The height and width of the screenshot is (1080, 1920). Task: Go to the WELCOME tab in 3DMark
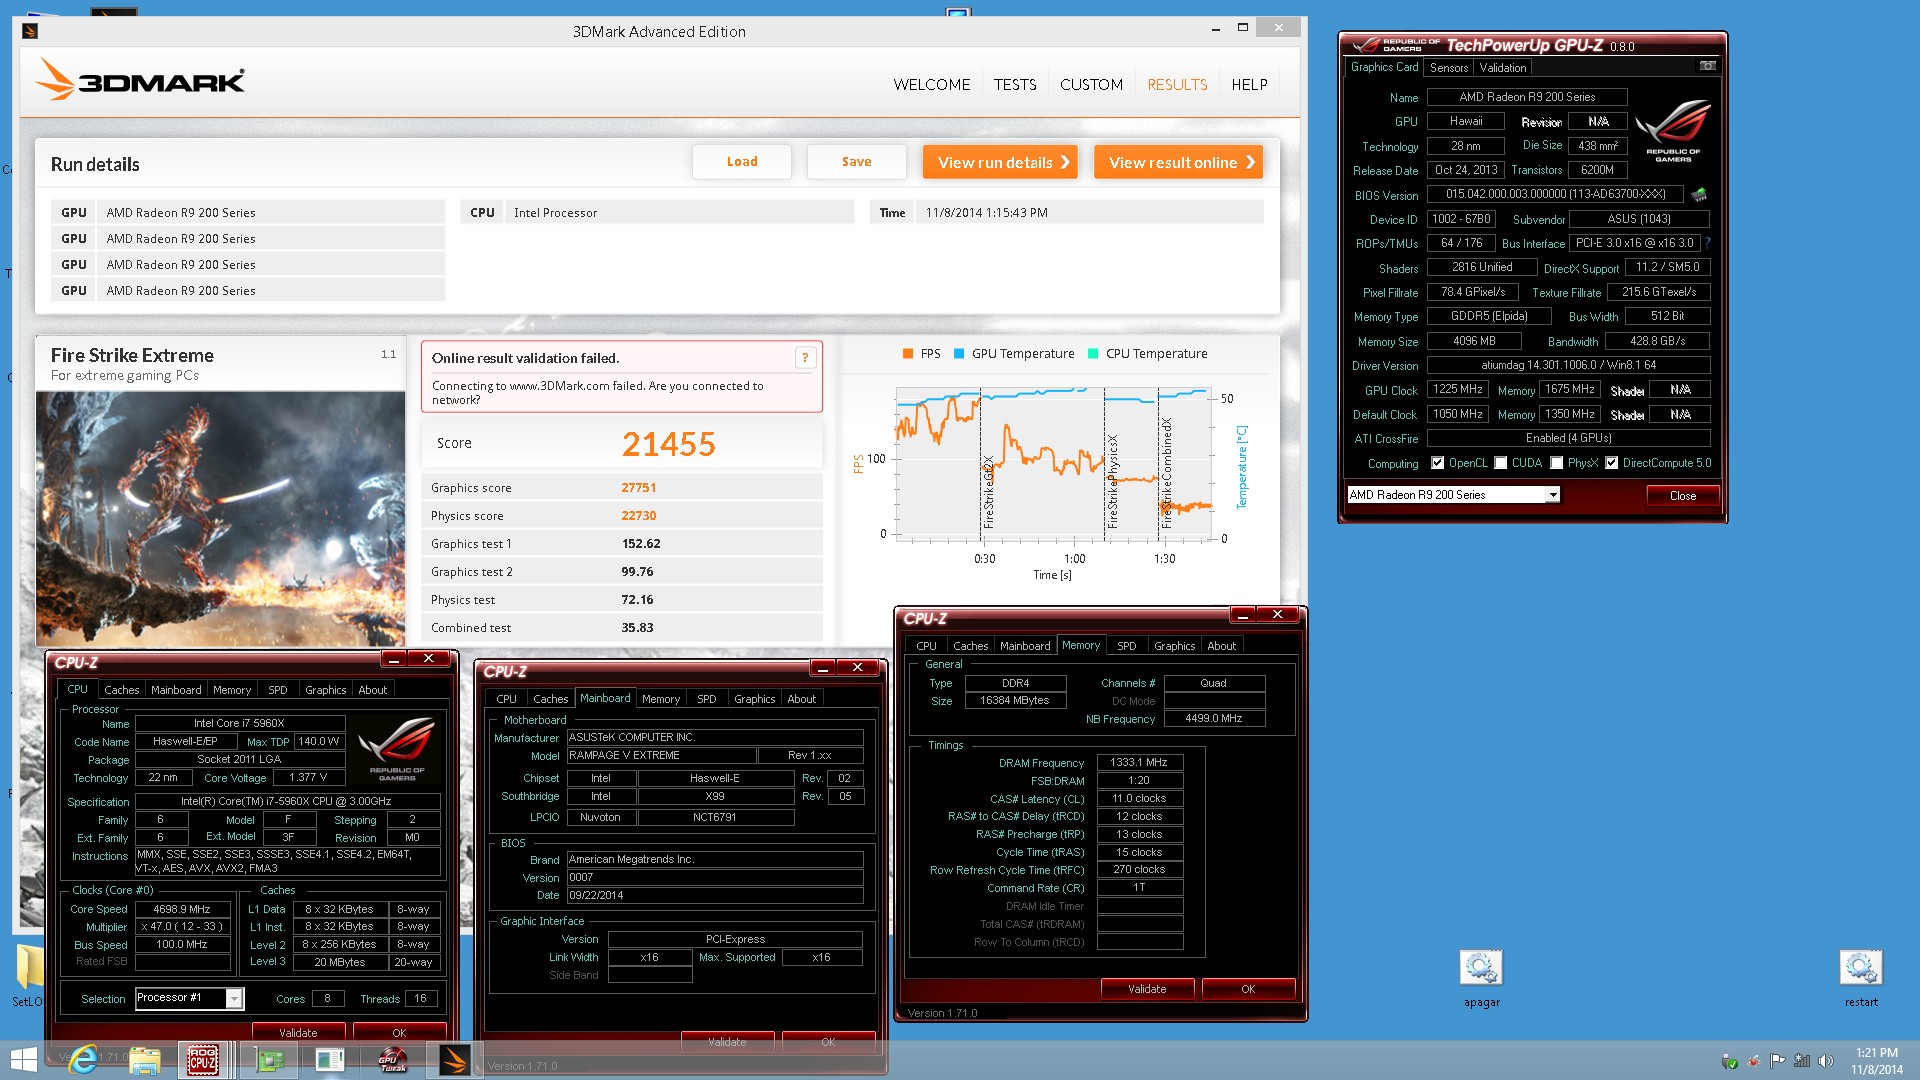point(932,85)
